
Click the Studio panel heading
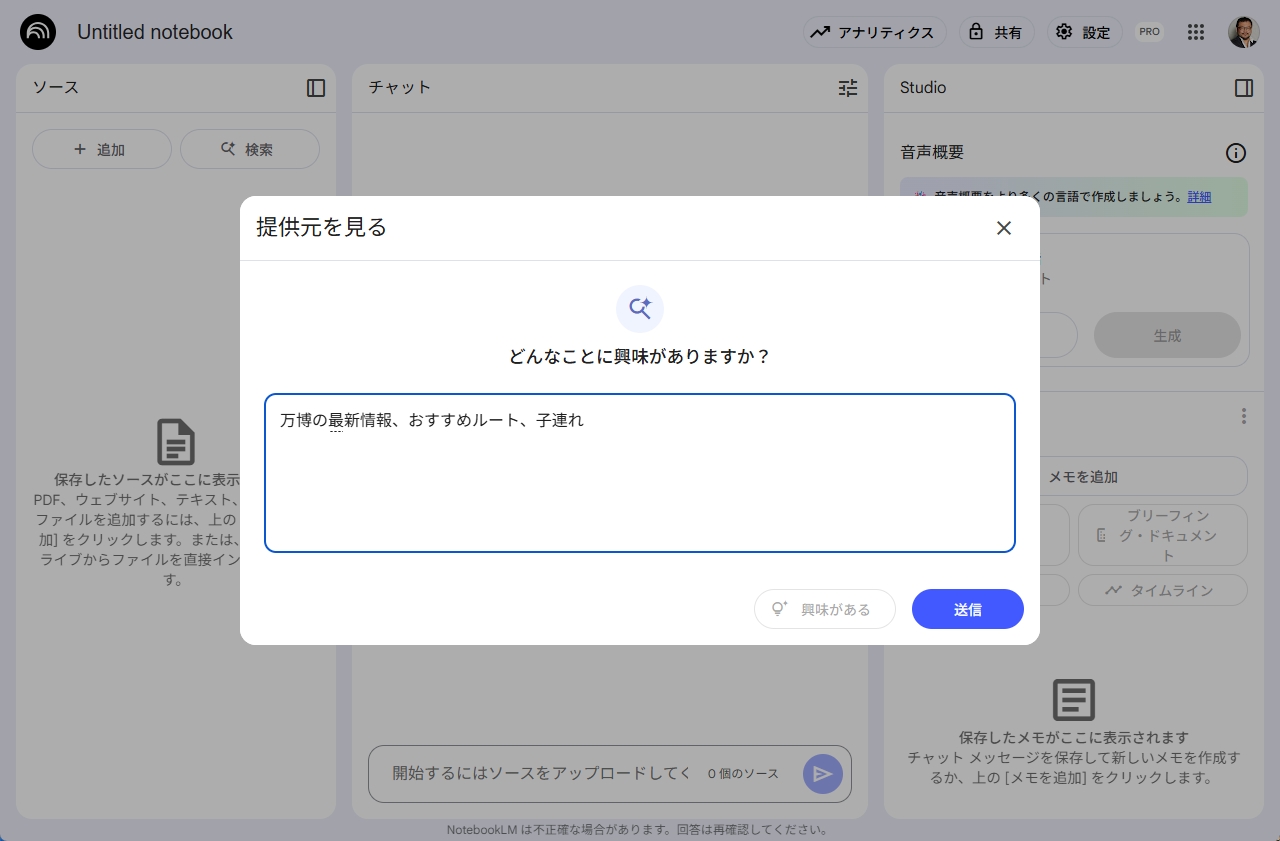[923, 87]
